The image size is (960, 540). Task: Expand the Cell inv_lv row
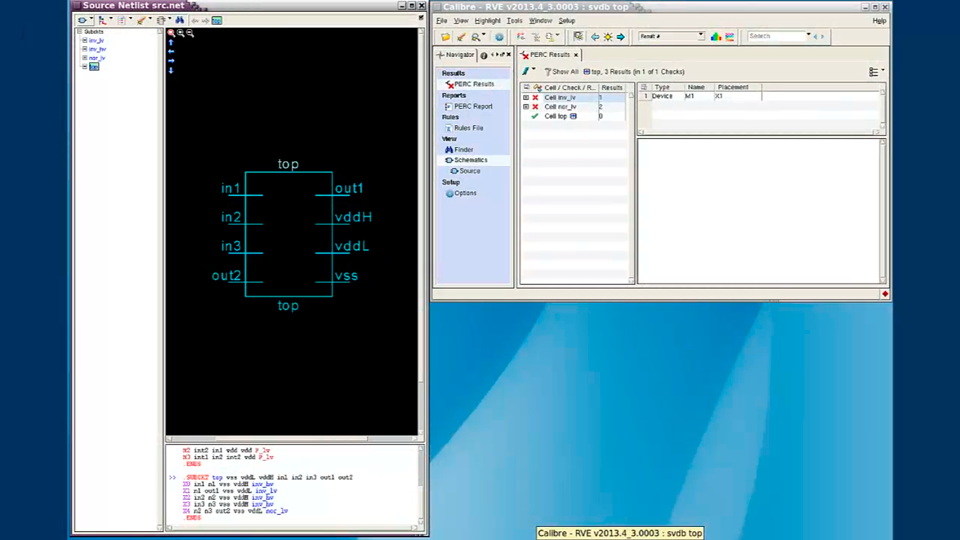[x=526, y=97]
